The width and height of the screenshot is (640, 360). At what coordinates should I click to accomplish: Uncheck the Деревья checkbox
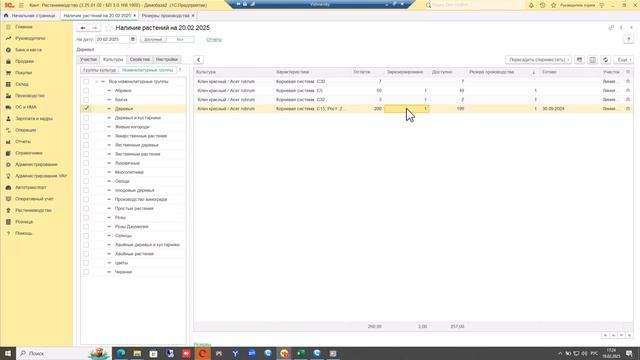coord(86,109)
